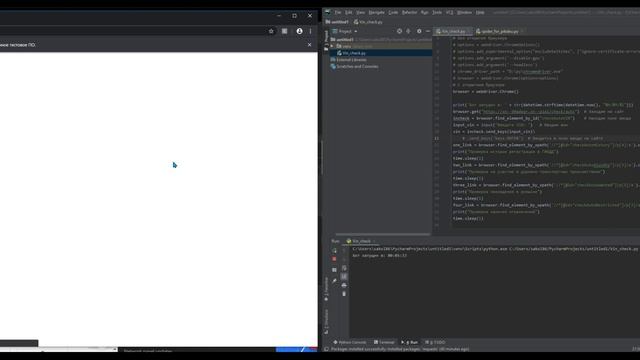Expand the venv folder in the project tree
The height and width of the screenshot is (360, 640).
pos(332,47)
